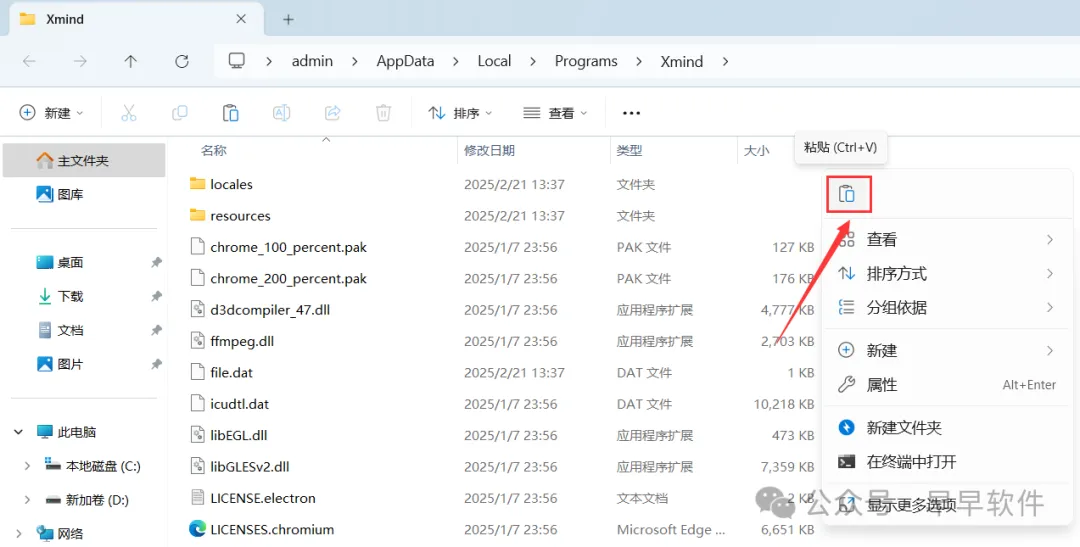Go up one folder level
The height and width of the screenshot is (547, 1080).
tap(131, 61)
